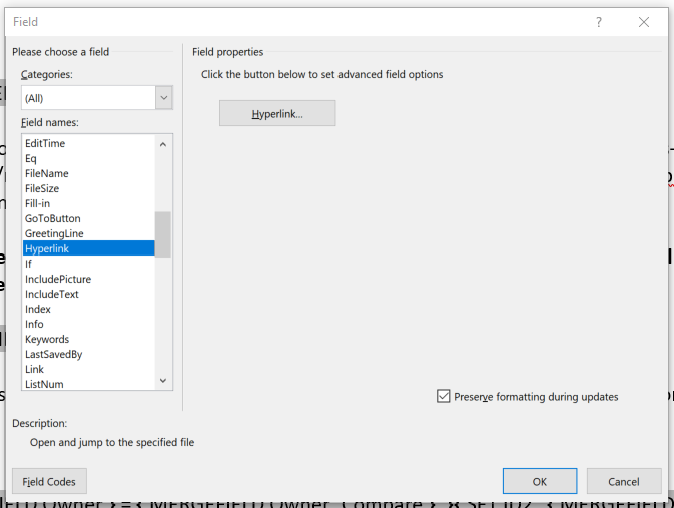This screenshot has height=508, width=674.
Task: Pick IncludePicture in the list
Action: pos(58,279)
